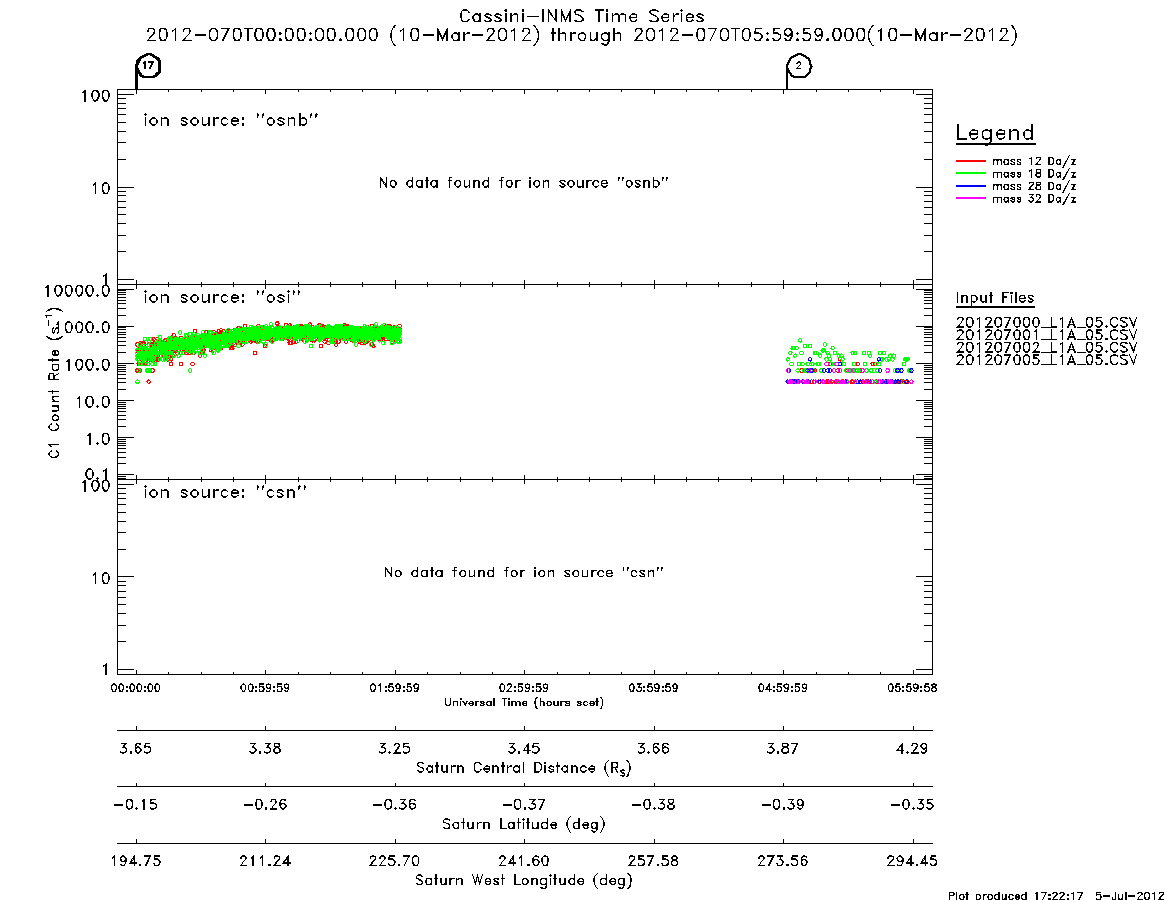The image size is (1165, 900).
Task: Select input file 201207000_L1A_05.CSV
Action: [1046, 323]
